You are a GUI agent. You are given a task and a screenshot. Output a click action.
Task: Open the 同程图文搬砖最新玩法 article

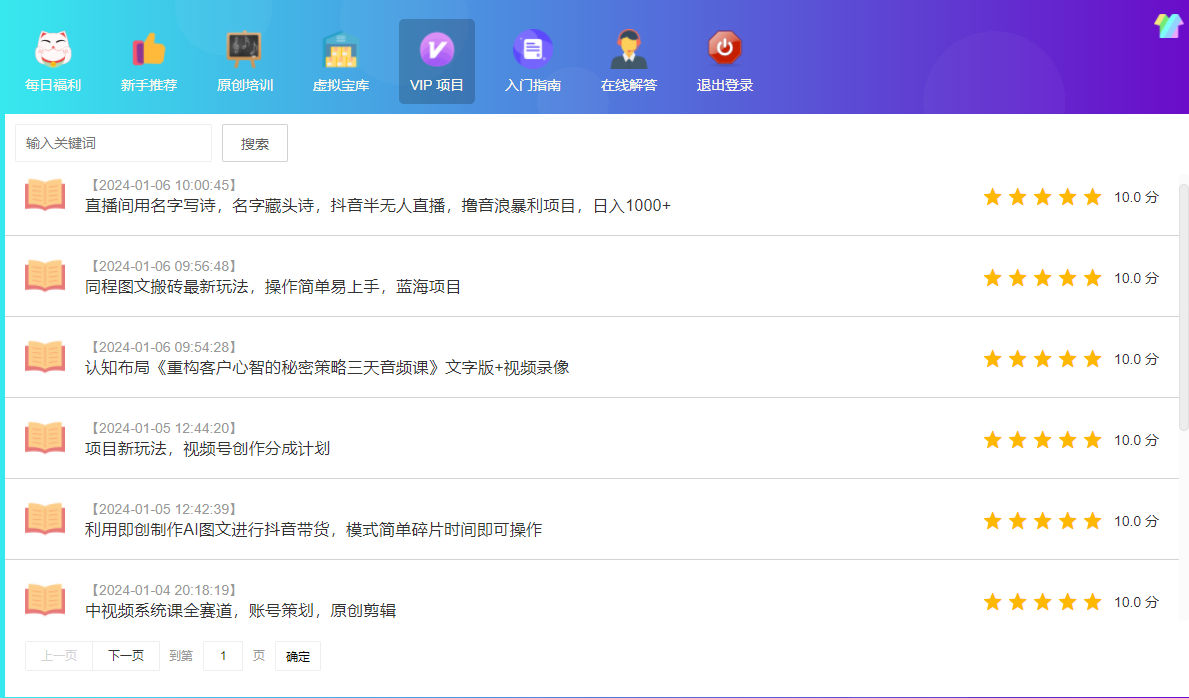273,287
